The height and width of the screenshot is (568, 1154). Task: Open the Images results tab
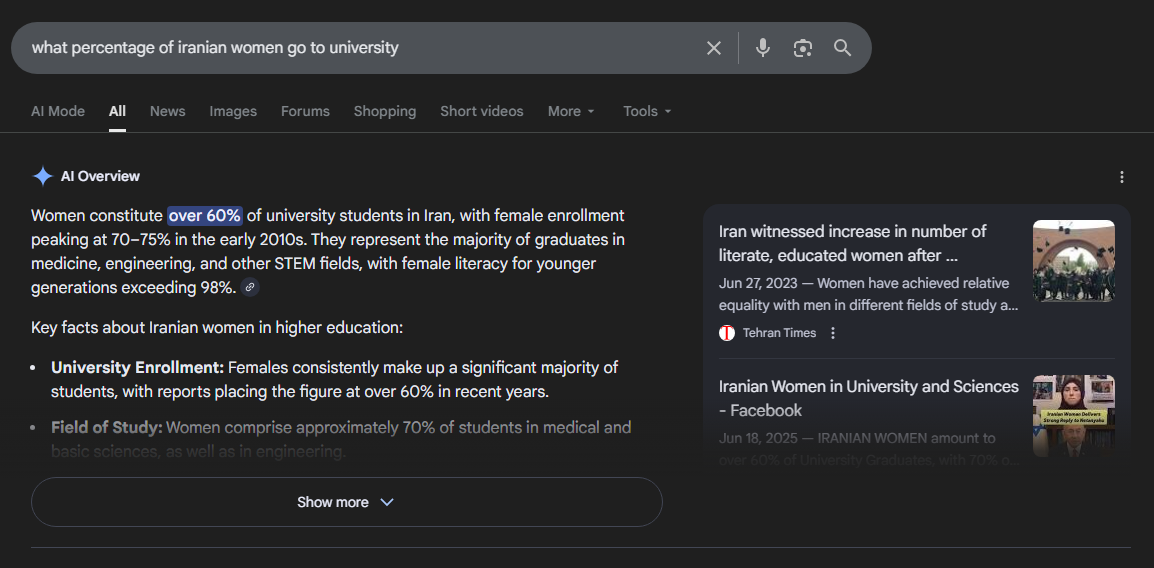pos(233,111)
